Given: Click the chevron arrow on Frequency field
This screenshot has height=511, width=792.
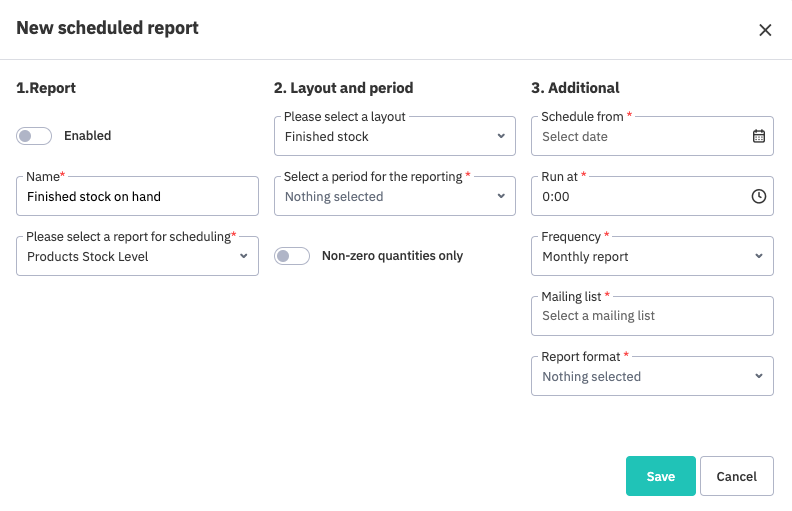Looking at the screenshot, I should [x=758, y=256].
